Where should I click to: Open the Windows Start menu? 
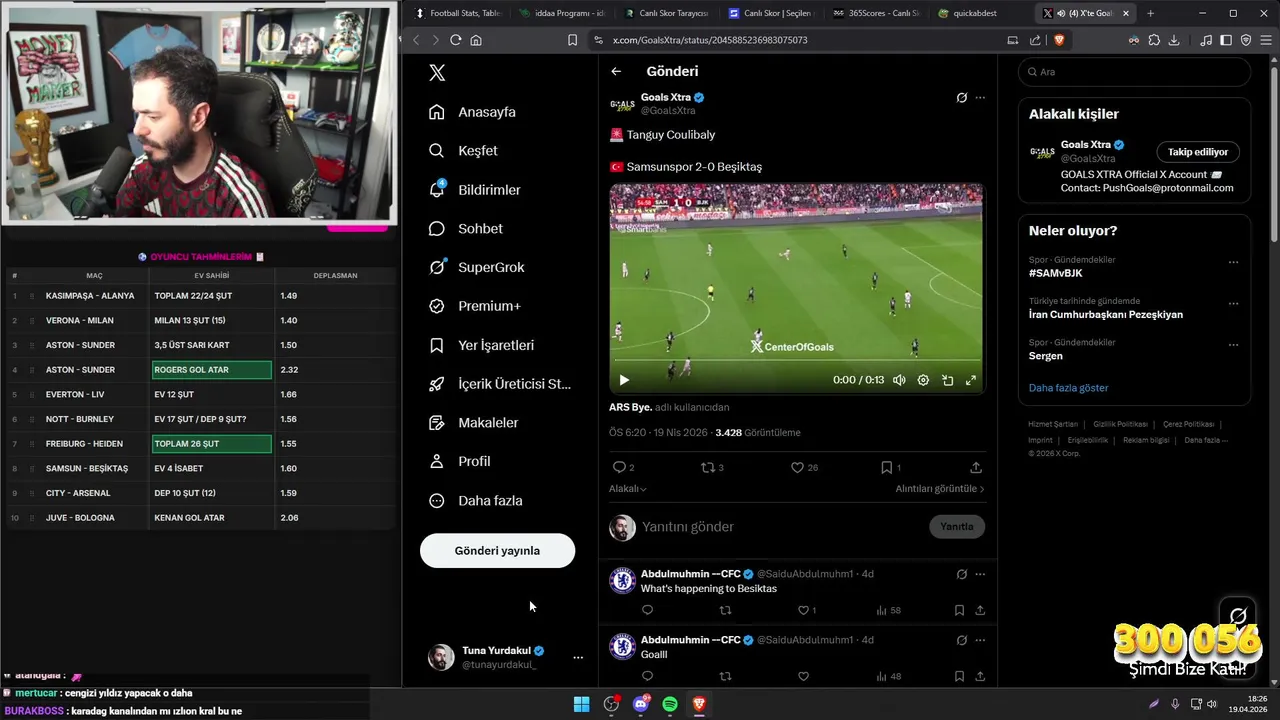581,704
